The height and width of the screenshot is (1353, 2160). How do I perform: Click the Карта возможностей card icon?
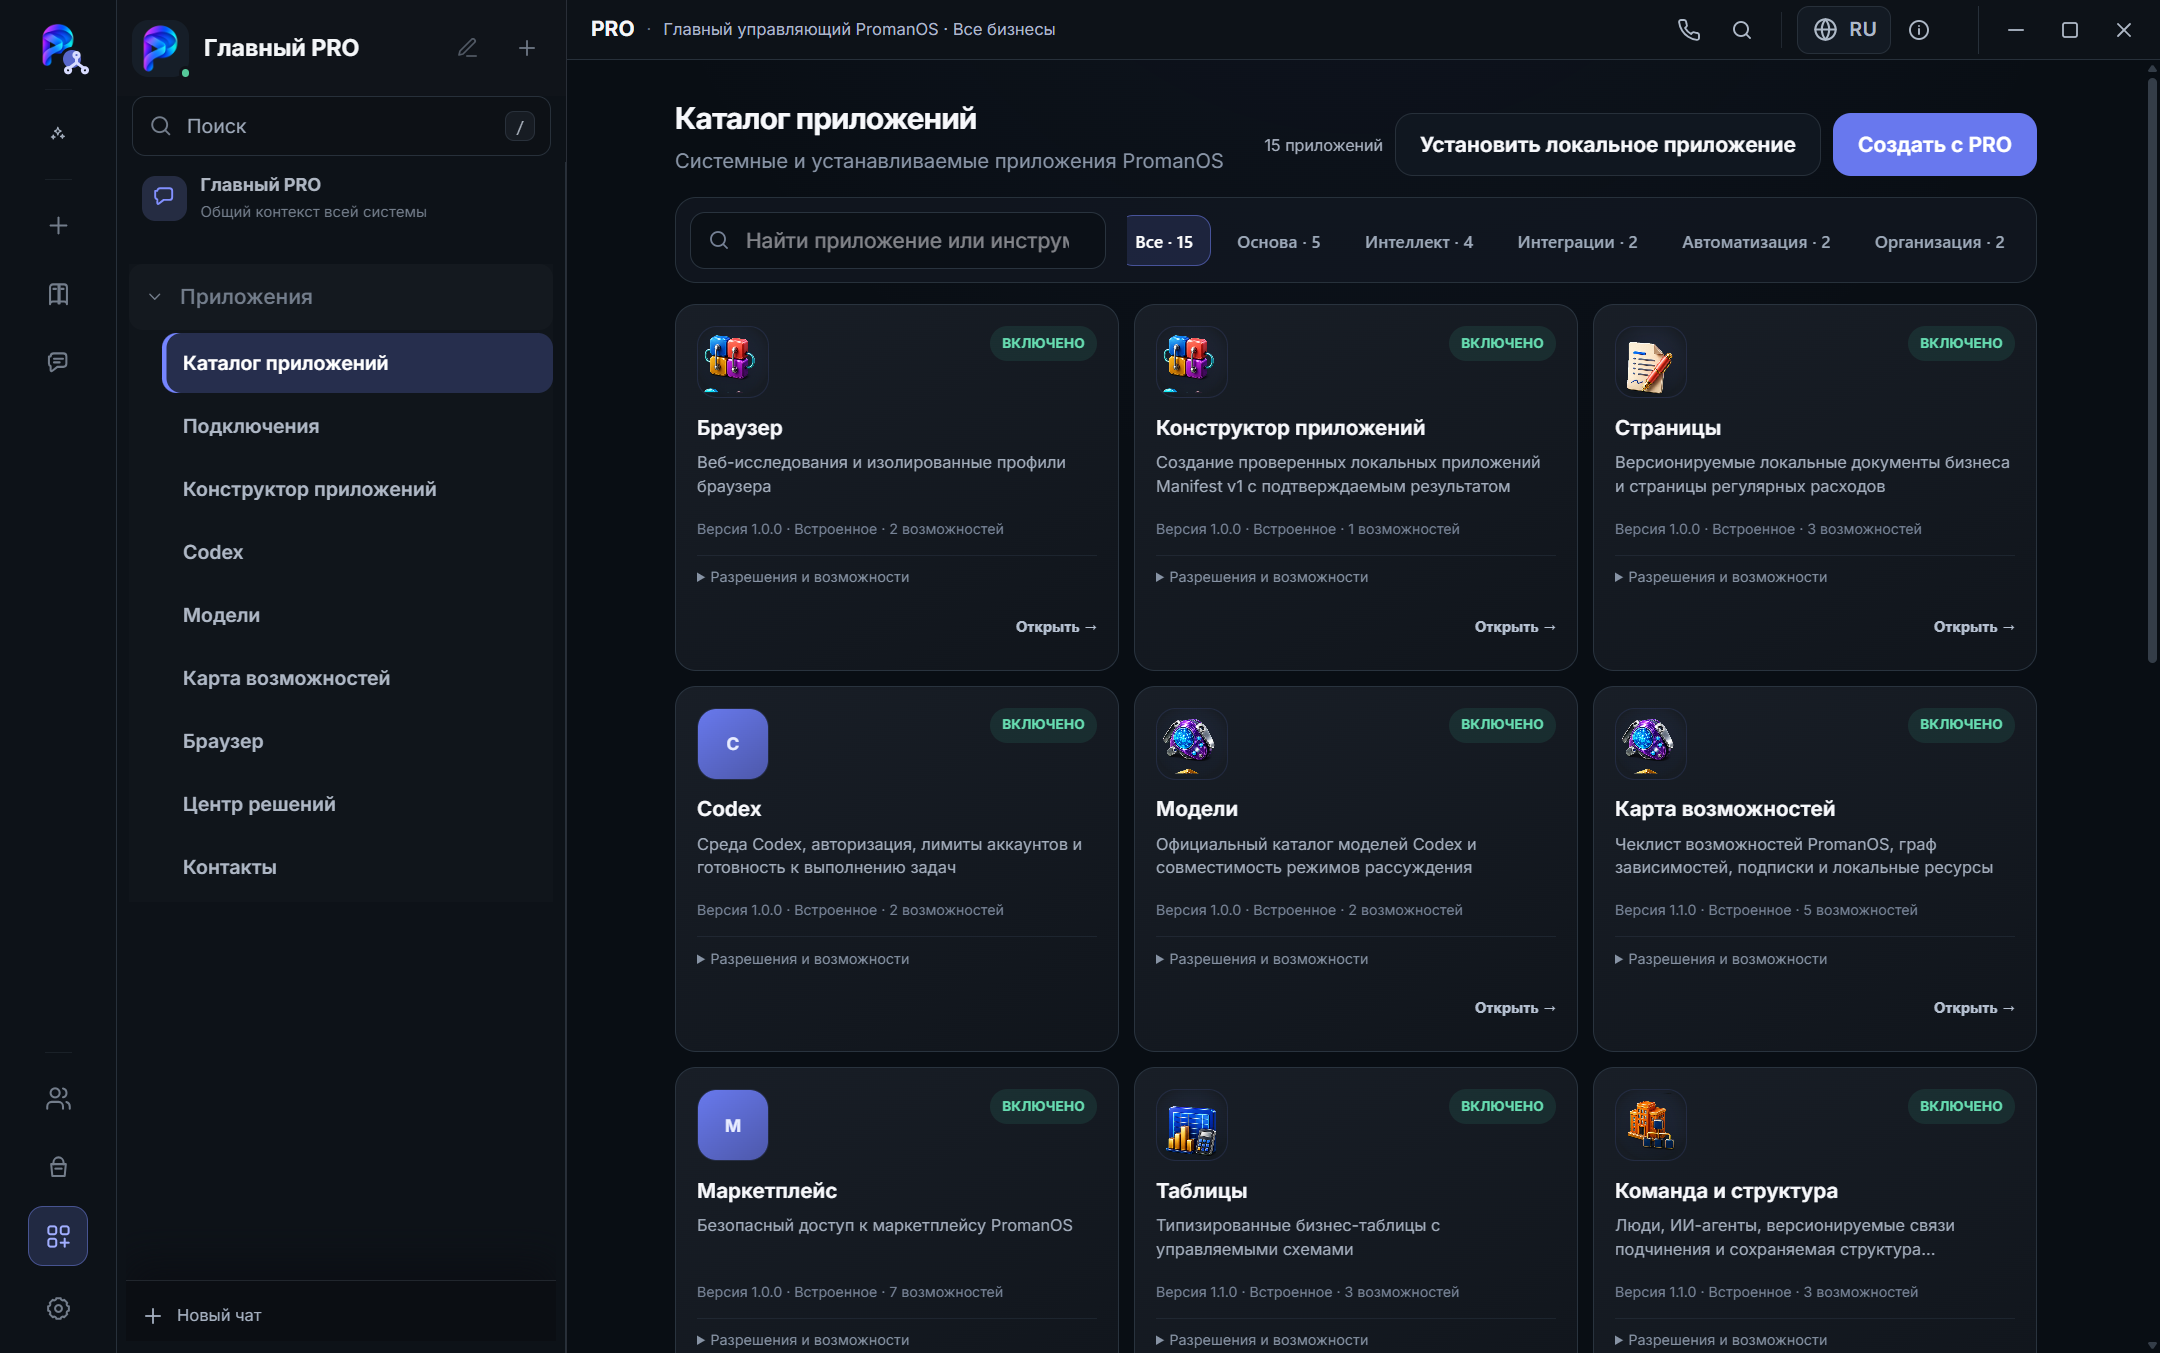[1650, 744]
